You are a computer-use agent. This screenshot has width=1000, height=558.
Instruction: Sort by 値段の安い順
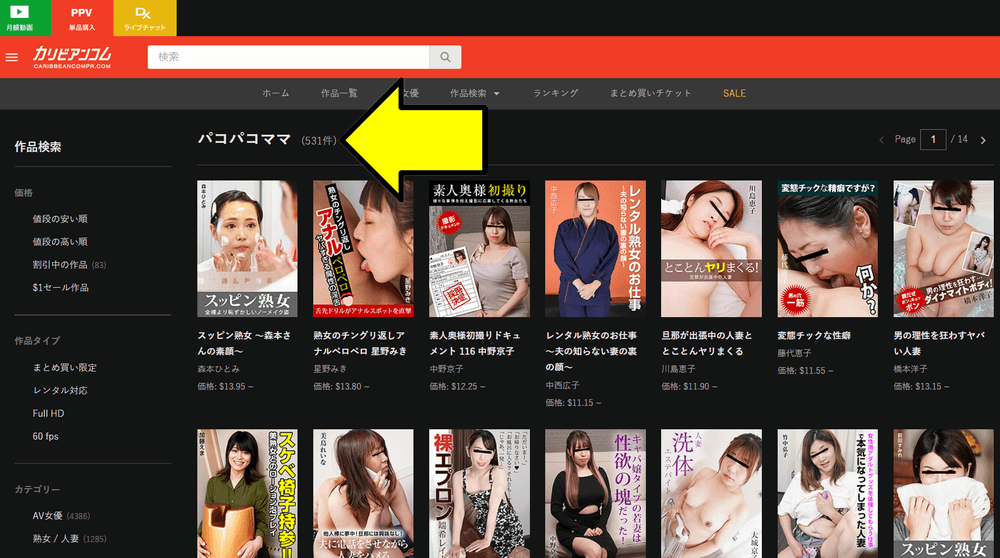click(60, 218)
